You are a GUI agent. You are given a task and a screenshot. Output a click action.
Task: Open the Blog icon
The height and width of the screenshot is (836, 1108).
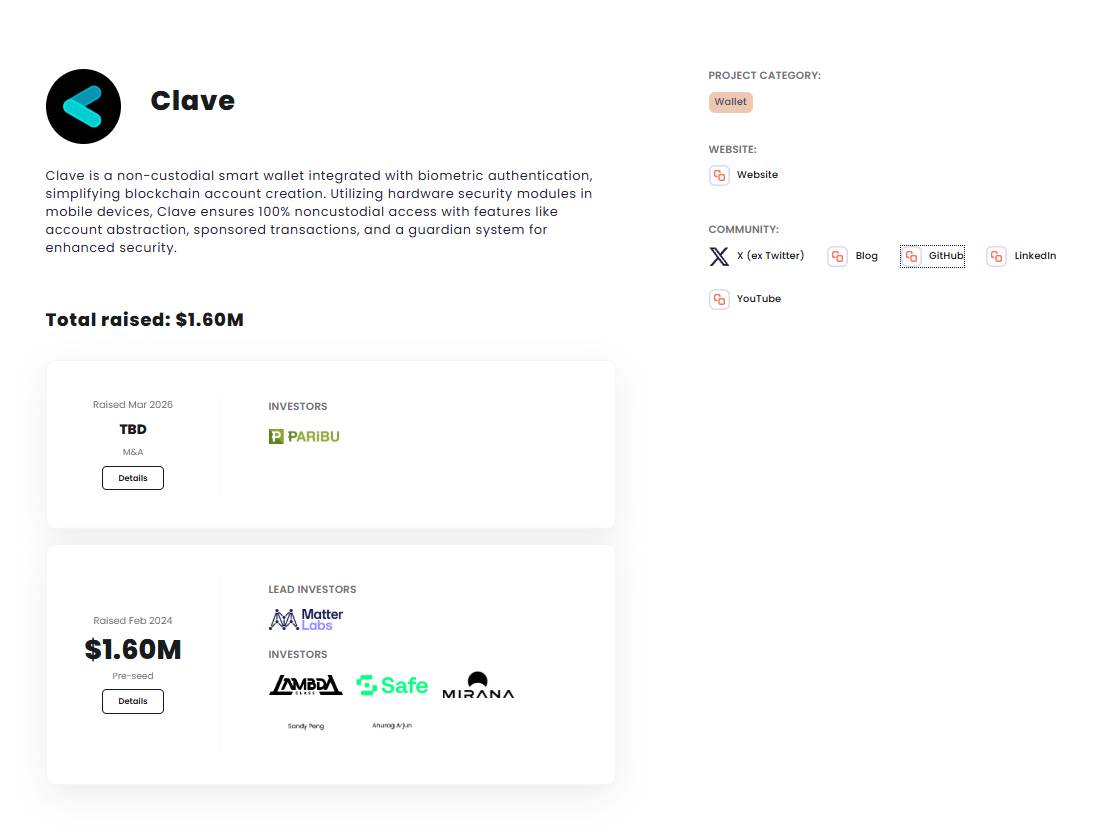(x=837, y=256)
